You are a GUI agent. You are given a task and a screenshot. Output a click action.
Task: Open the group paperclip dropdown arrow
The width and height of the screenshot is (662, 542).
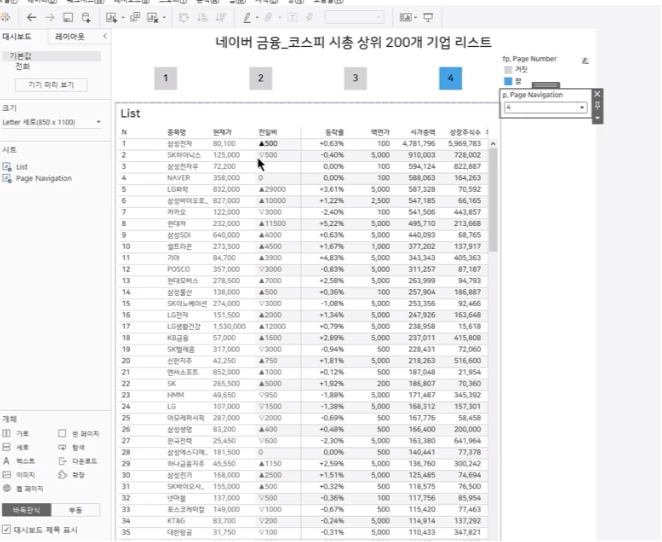pos(279,18)
